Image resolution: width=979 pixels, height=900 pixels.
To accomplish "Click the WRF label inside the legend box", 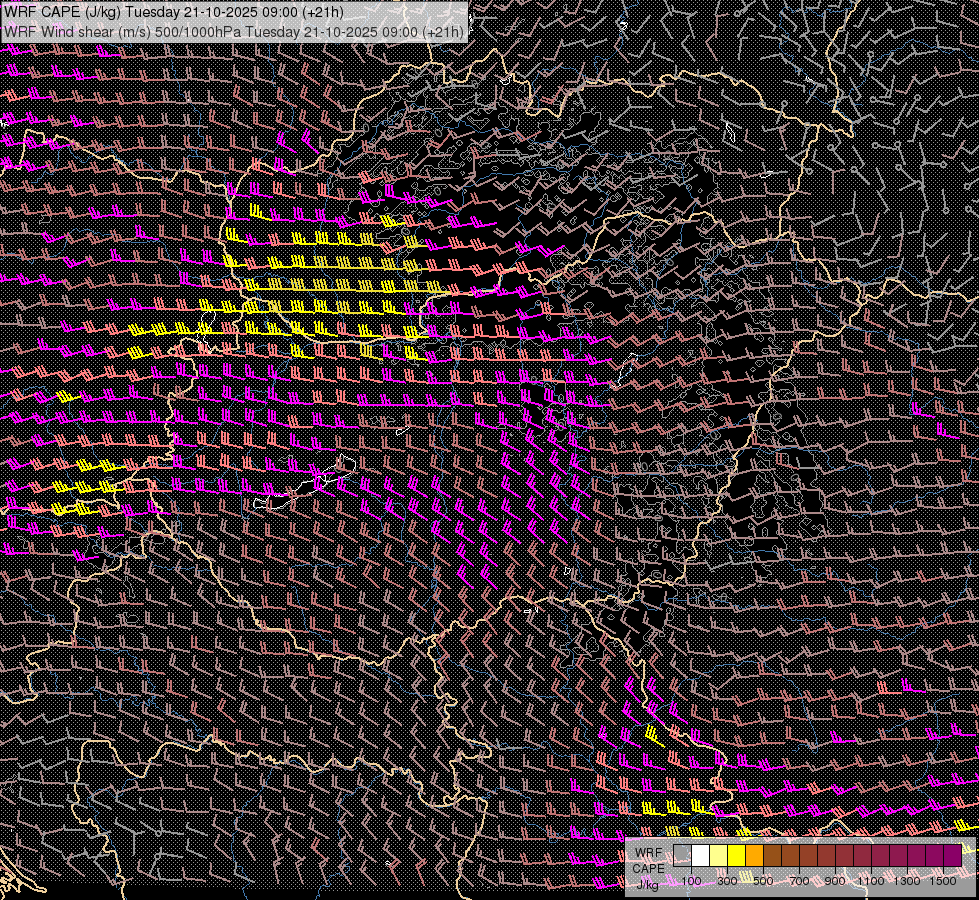I will [x=648, y=853].
